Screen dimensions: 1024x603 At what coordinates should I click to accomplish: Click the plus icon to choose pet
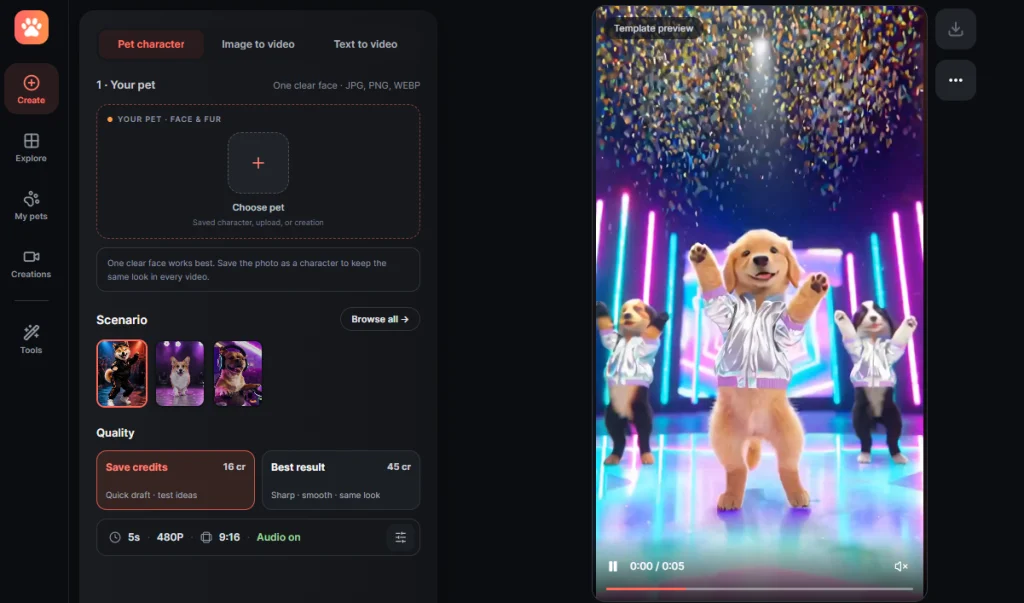point(258,163)
